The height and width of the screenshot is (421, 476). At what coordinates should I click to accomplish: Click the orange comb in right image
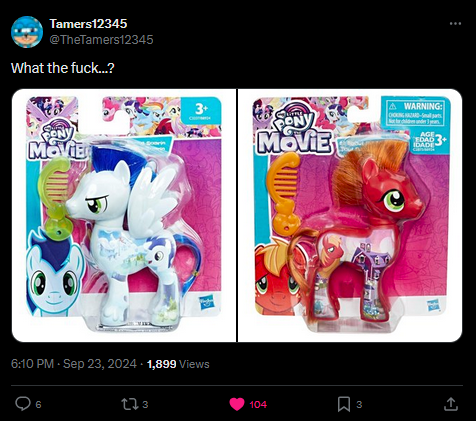click(283, 192)
